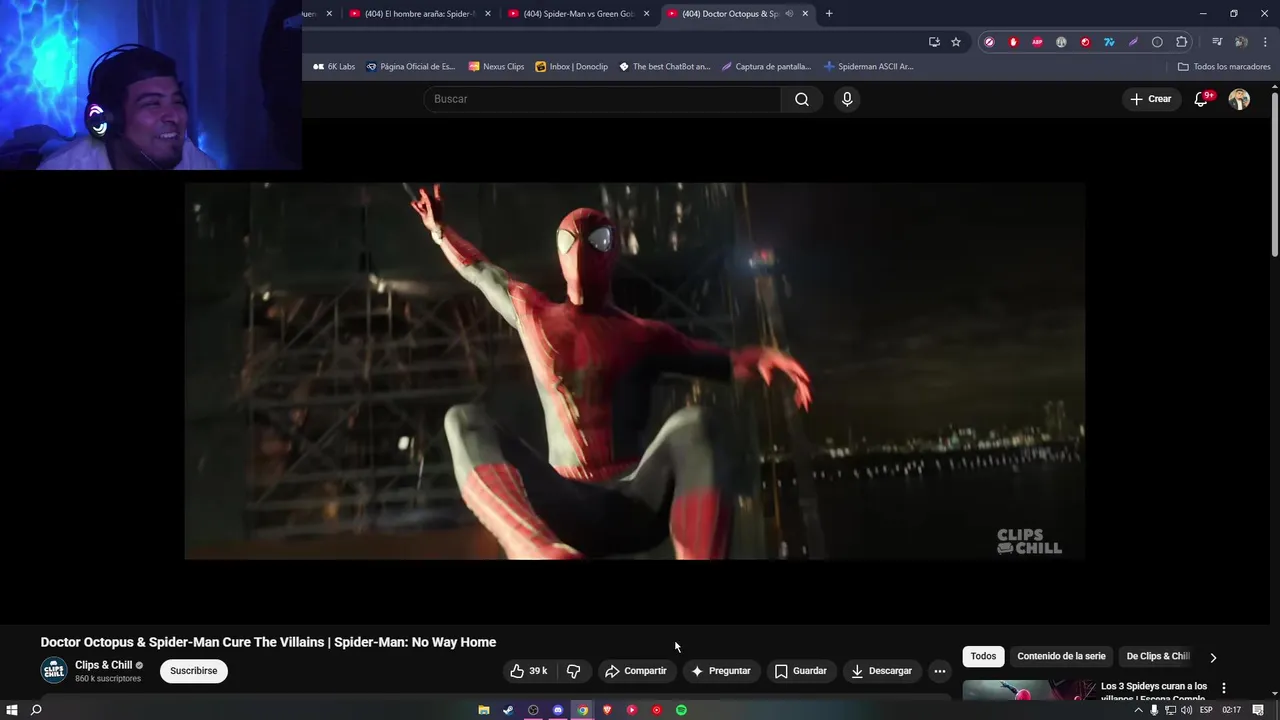1280x720 pixels.
Task: Open Discord from the taskbar
Action: [x=558, y=710]
